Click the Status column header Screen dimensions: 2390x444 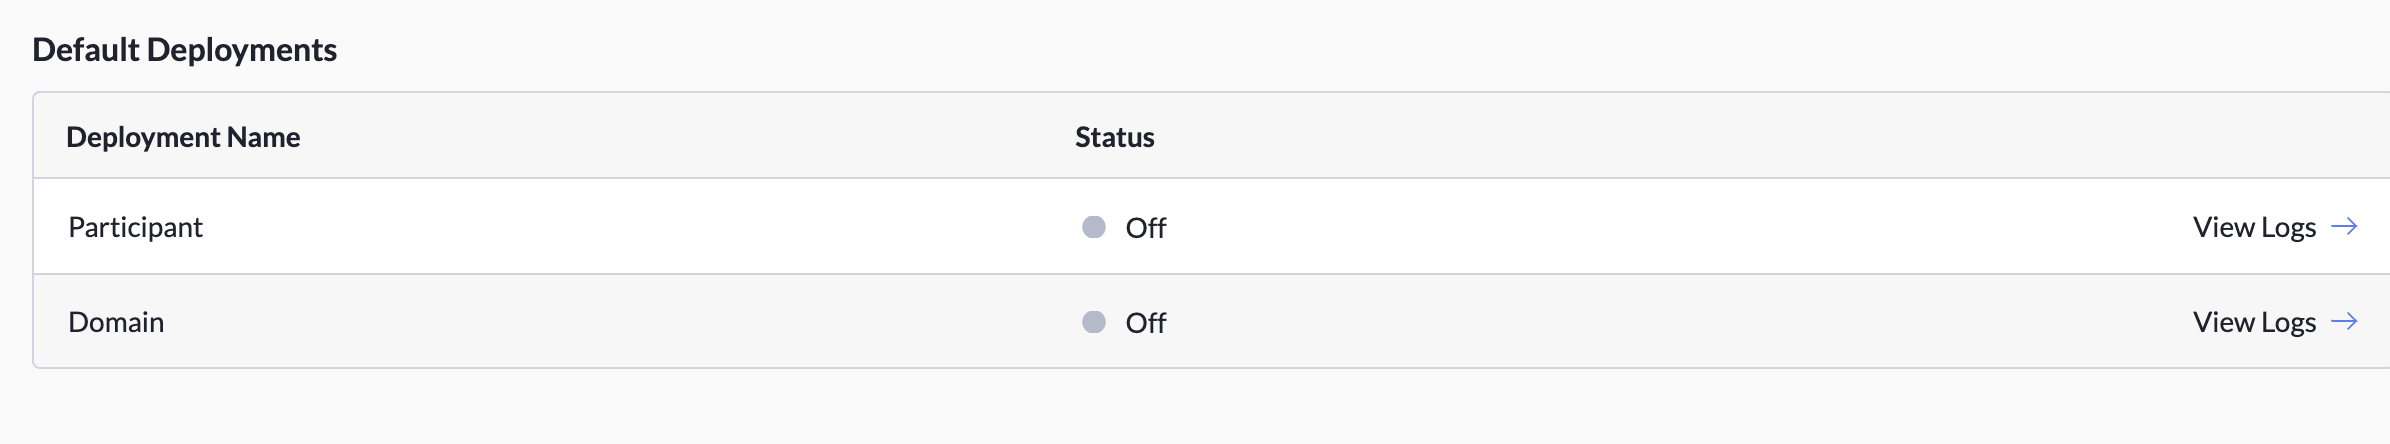1114,137
